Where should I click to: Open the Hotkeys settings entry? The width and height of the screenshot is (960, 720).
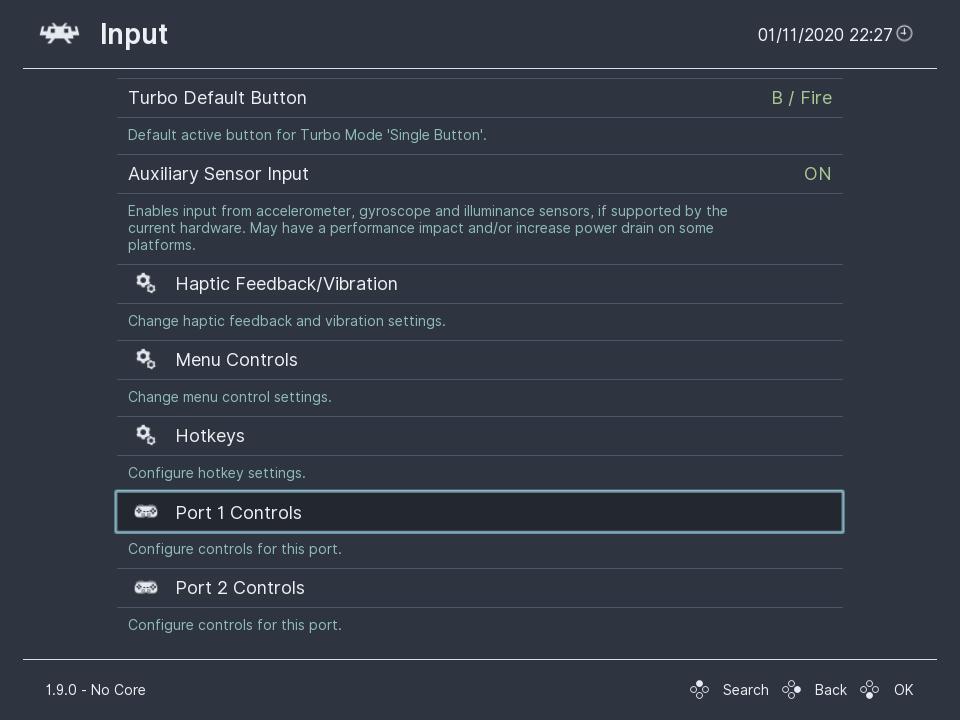pyautogui.click(x=479, y=436)
